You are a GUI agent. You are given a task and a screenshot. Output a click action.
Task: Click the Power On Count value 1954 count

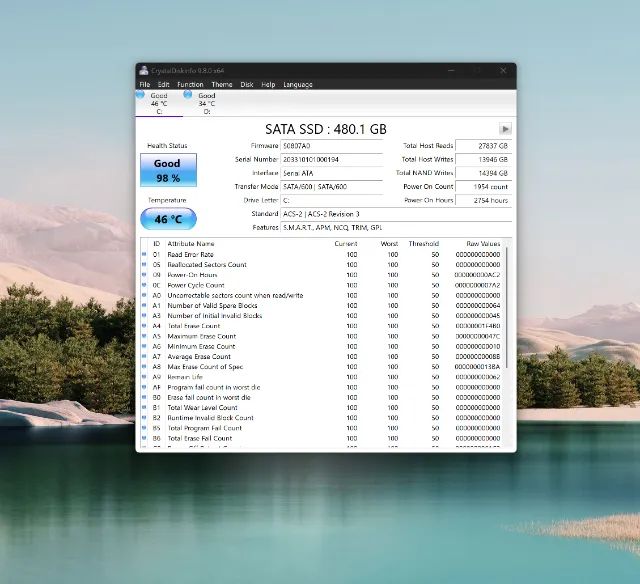click(x=484, y=187)
